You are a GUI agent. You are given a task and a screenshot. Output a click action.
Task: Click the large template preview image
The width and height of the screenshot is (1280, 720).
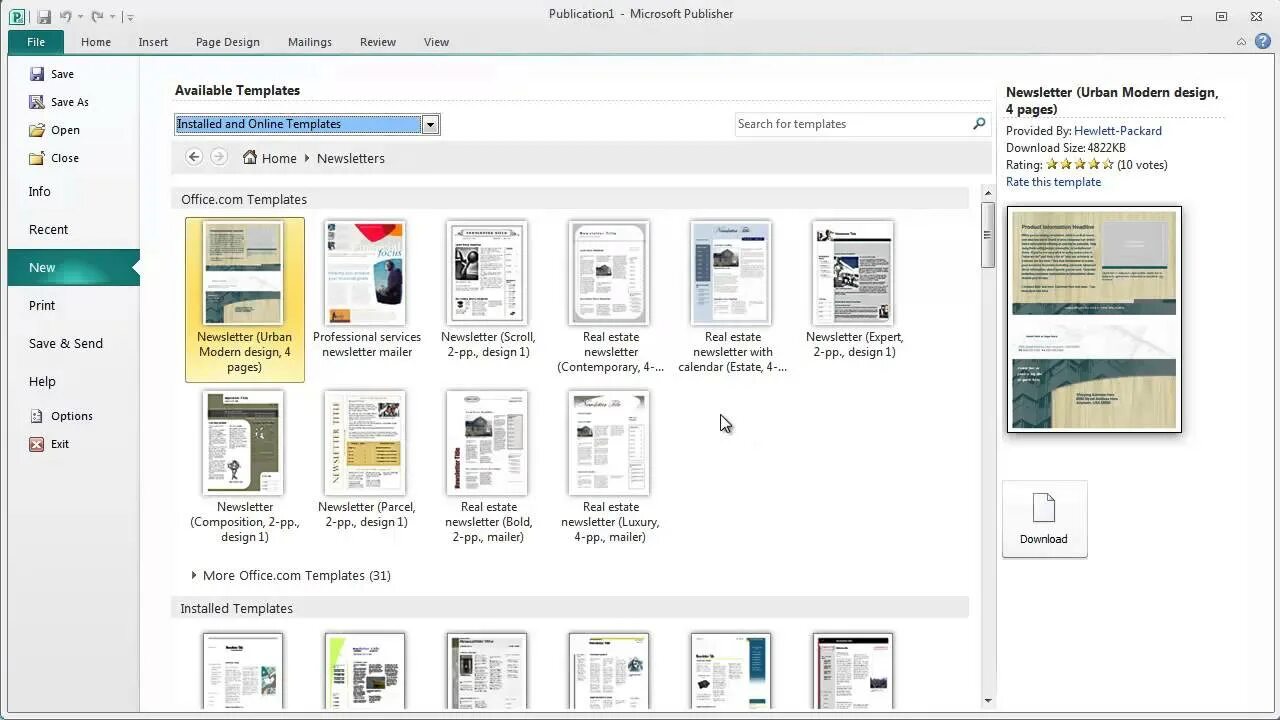[x=1094, y=320]
